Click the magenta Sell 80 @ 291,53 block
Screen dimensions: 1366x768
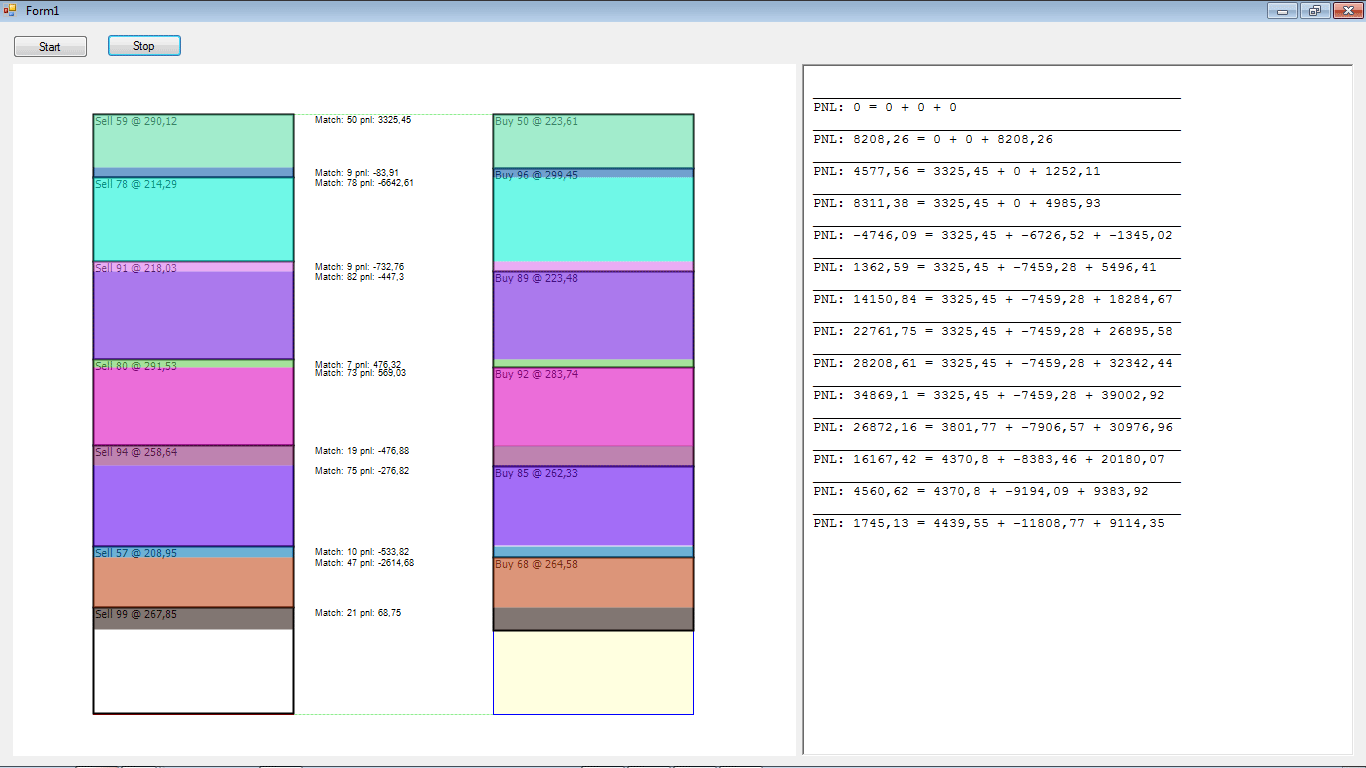pyautogui.click(x=193, y=405)
